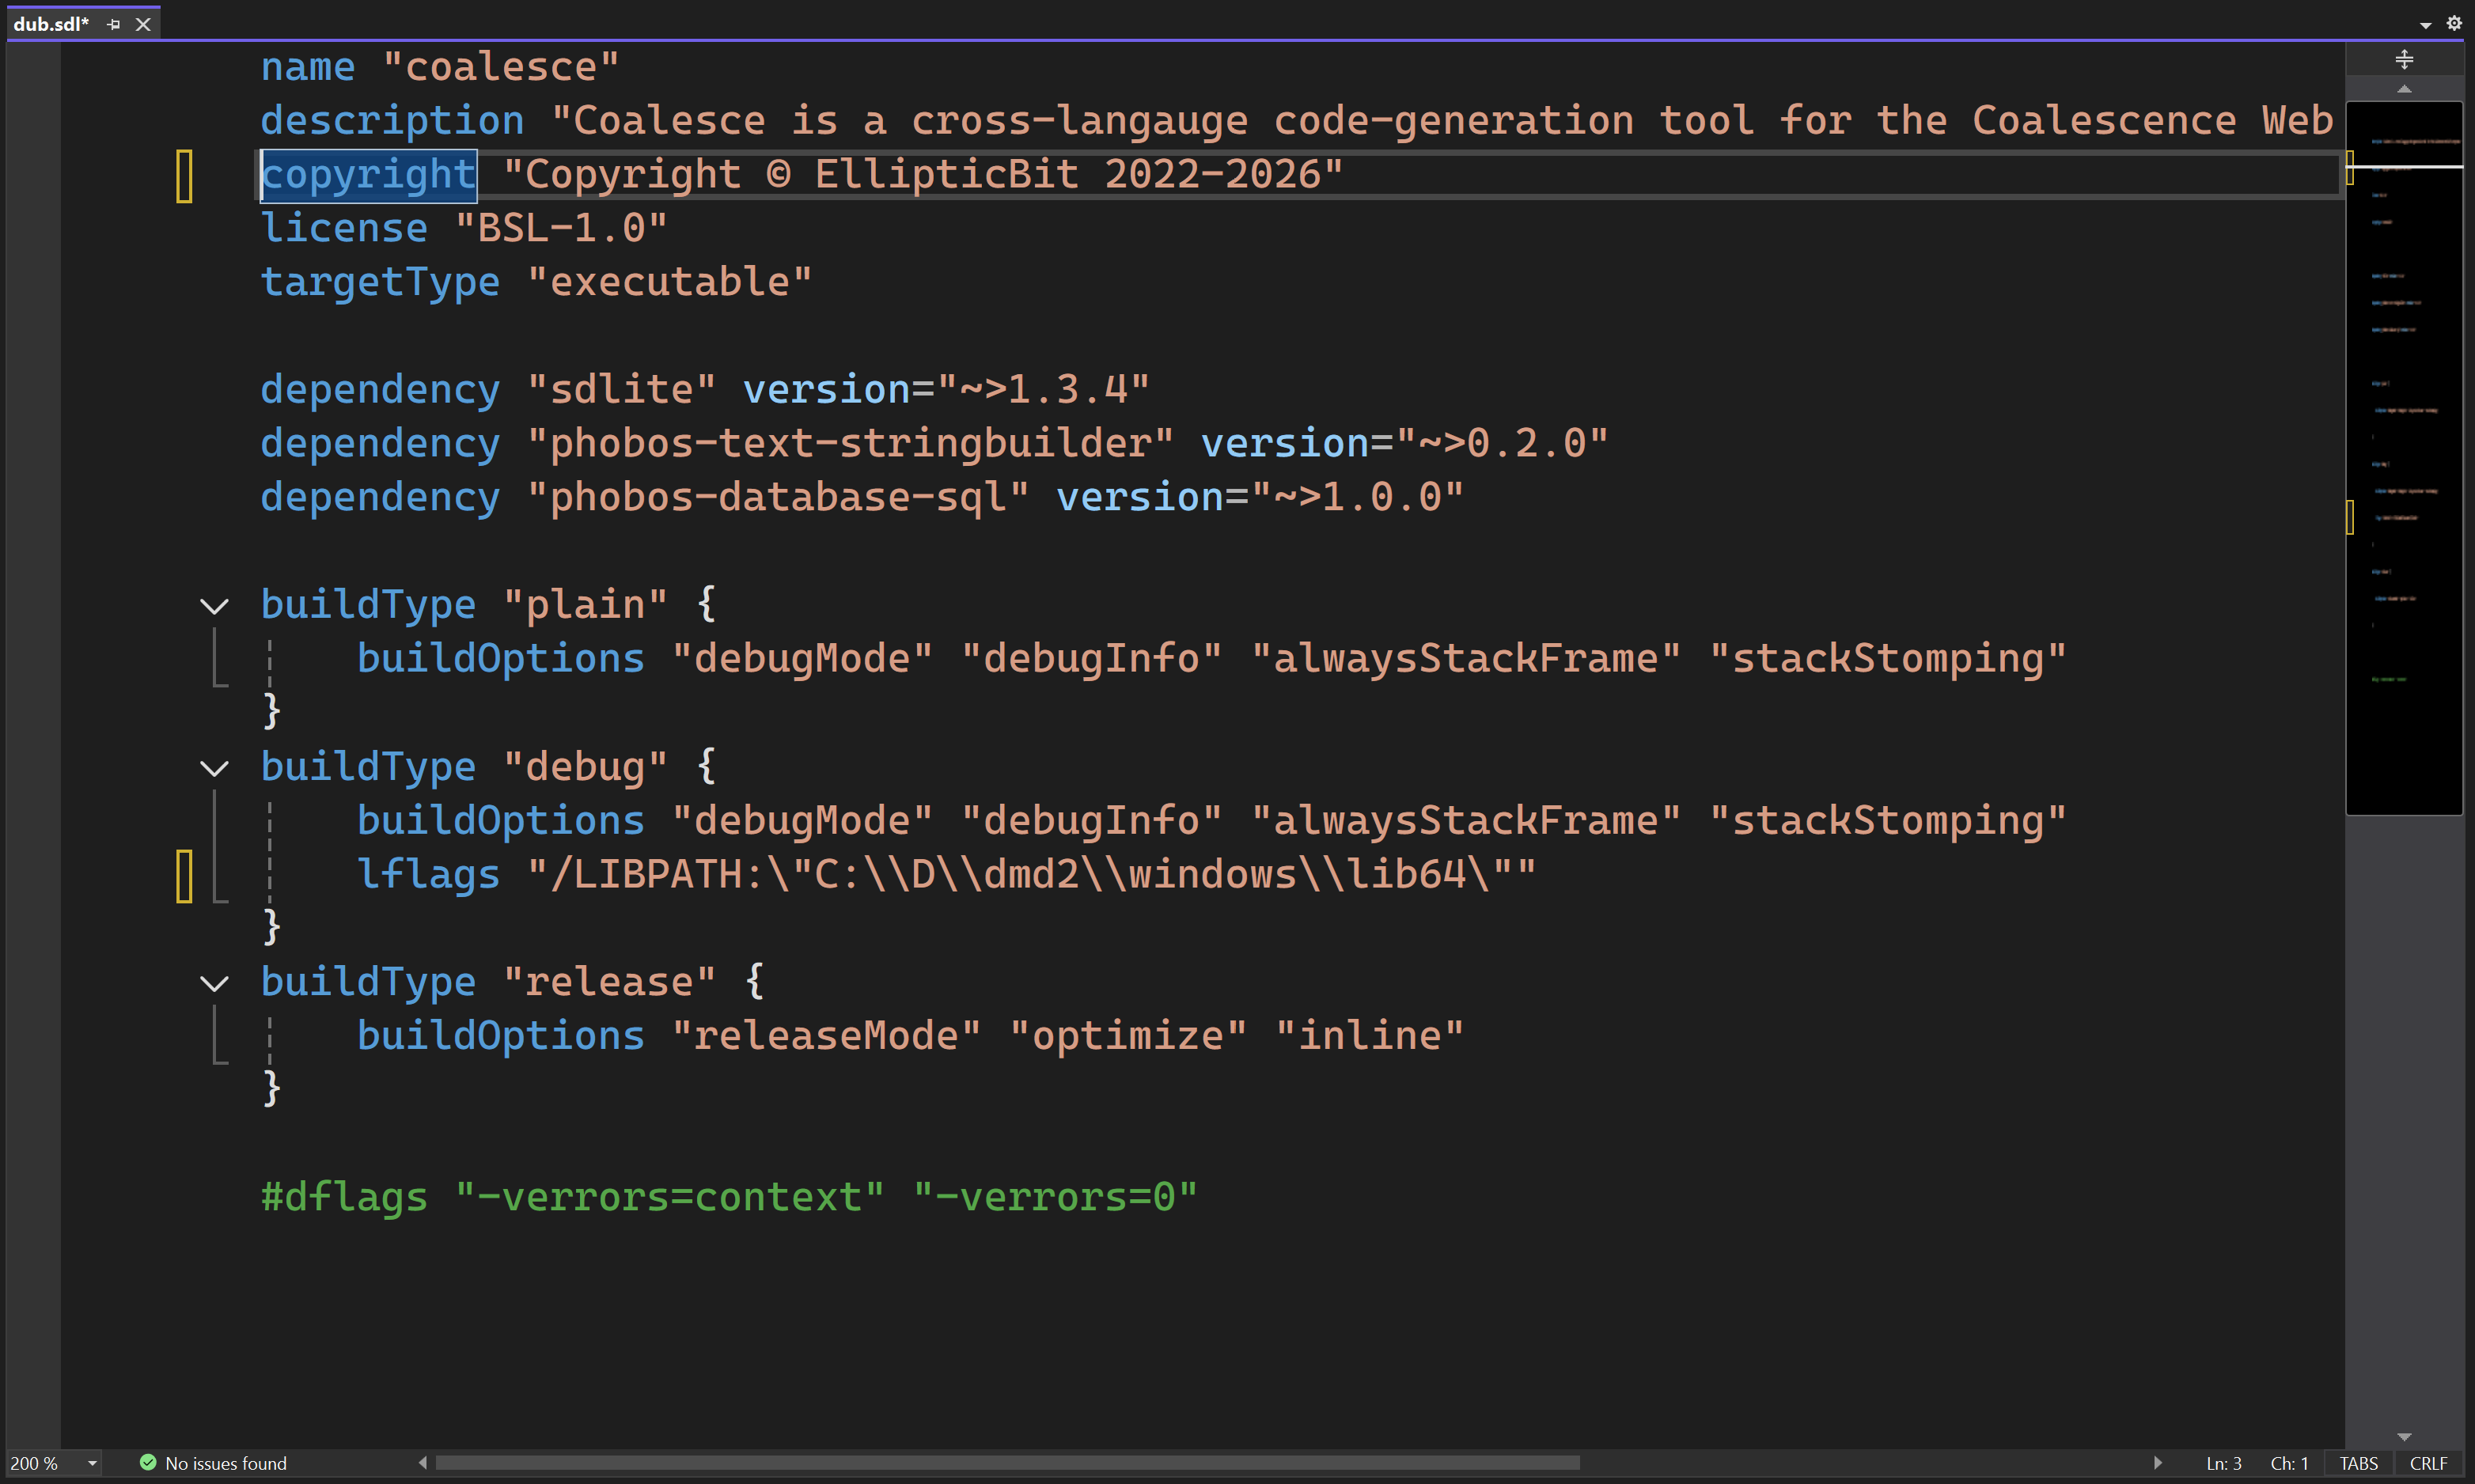Click the "phobos-text-stringbuilder" dependency

pyautogui.click(x=850, y=443)
